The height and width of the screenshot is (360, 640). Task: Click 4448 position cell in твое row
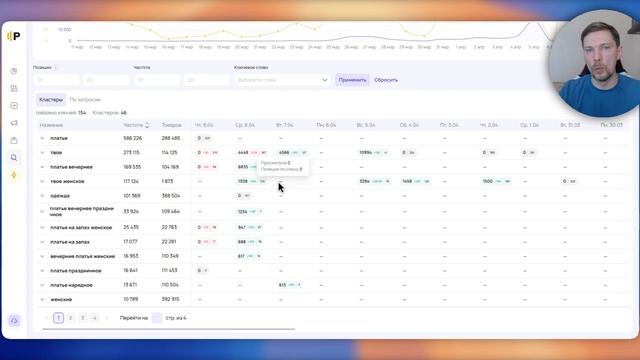[252, 153]
